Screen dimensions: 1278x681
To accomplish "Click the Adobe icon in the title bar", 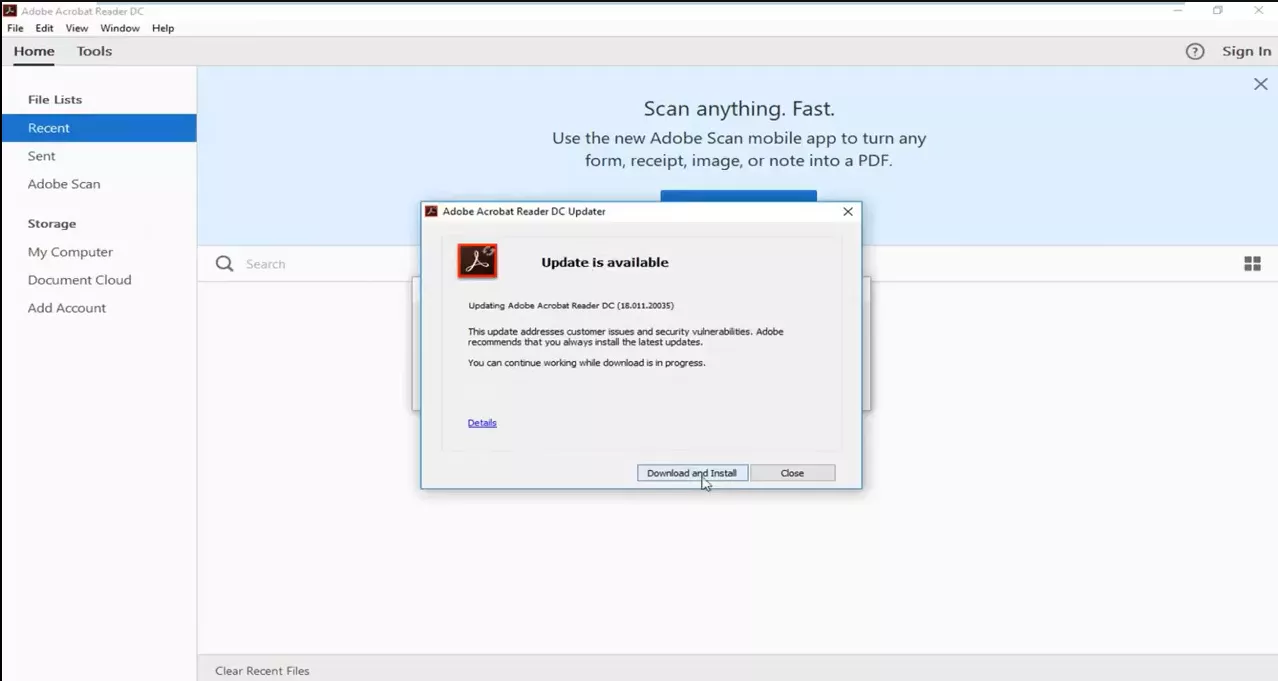I will 10,10.
